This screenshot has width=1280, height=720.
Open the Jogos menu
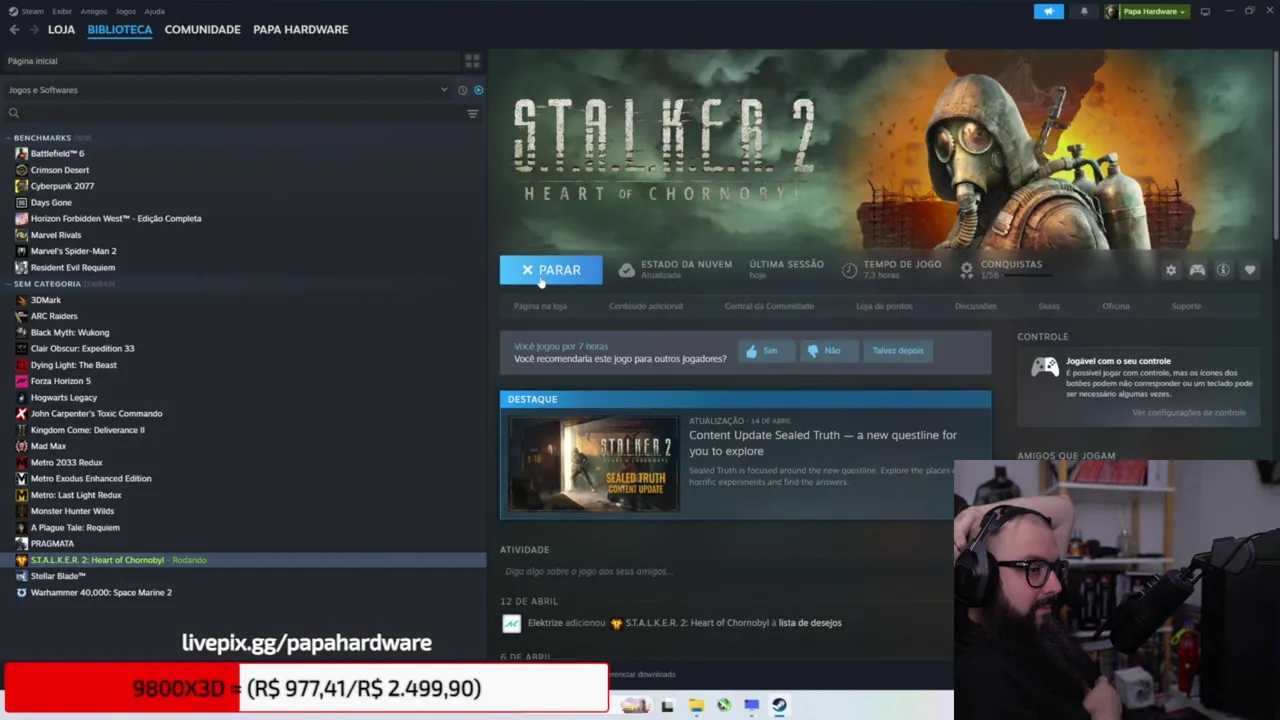[126, 12]
